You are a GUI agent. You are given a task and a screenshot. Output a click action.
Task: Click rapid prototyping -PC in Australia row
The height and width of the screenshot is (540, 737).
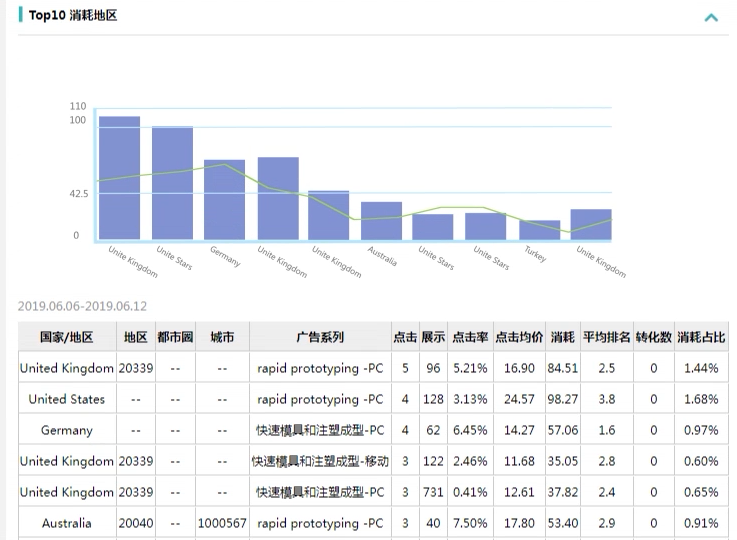(320, 523)
